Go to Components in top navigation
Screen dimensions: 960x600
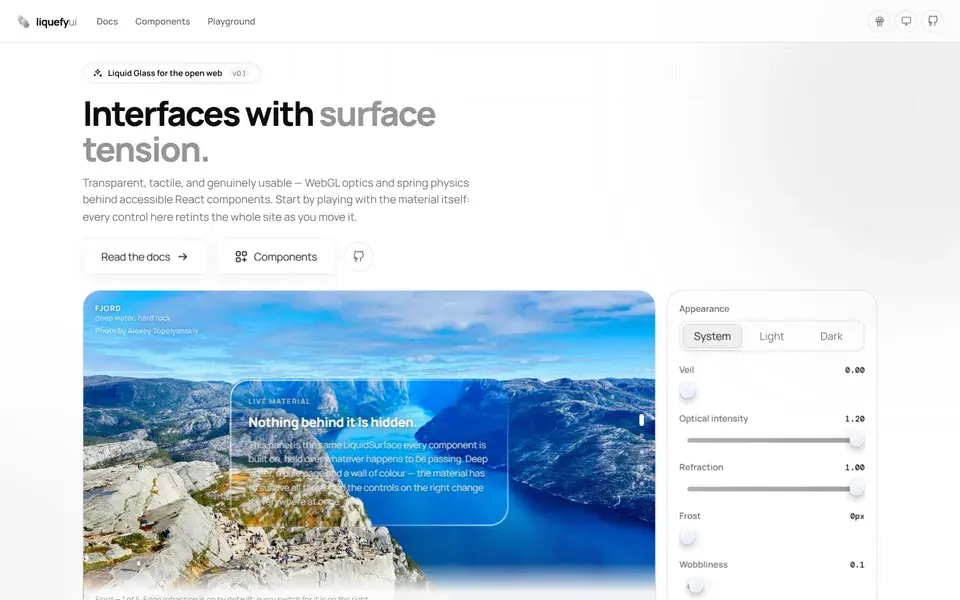click(162, 21)
